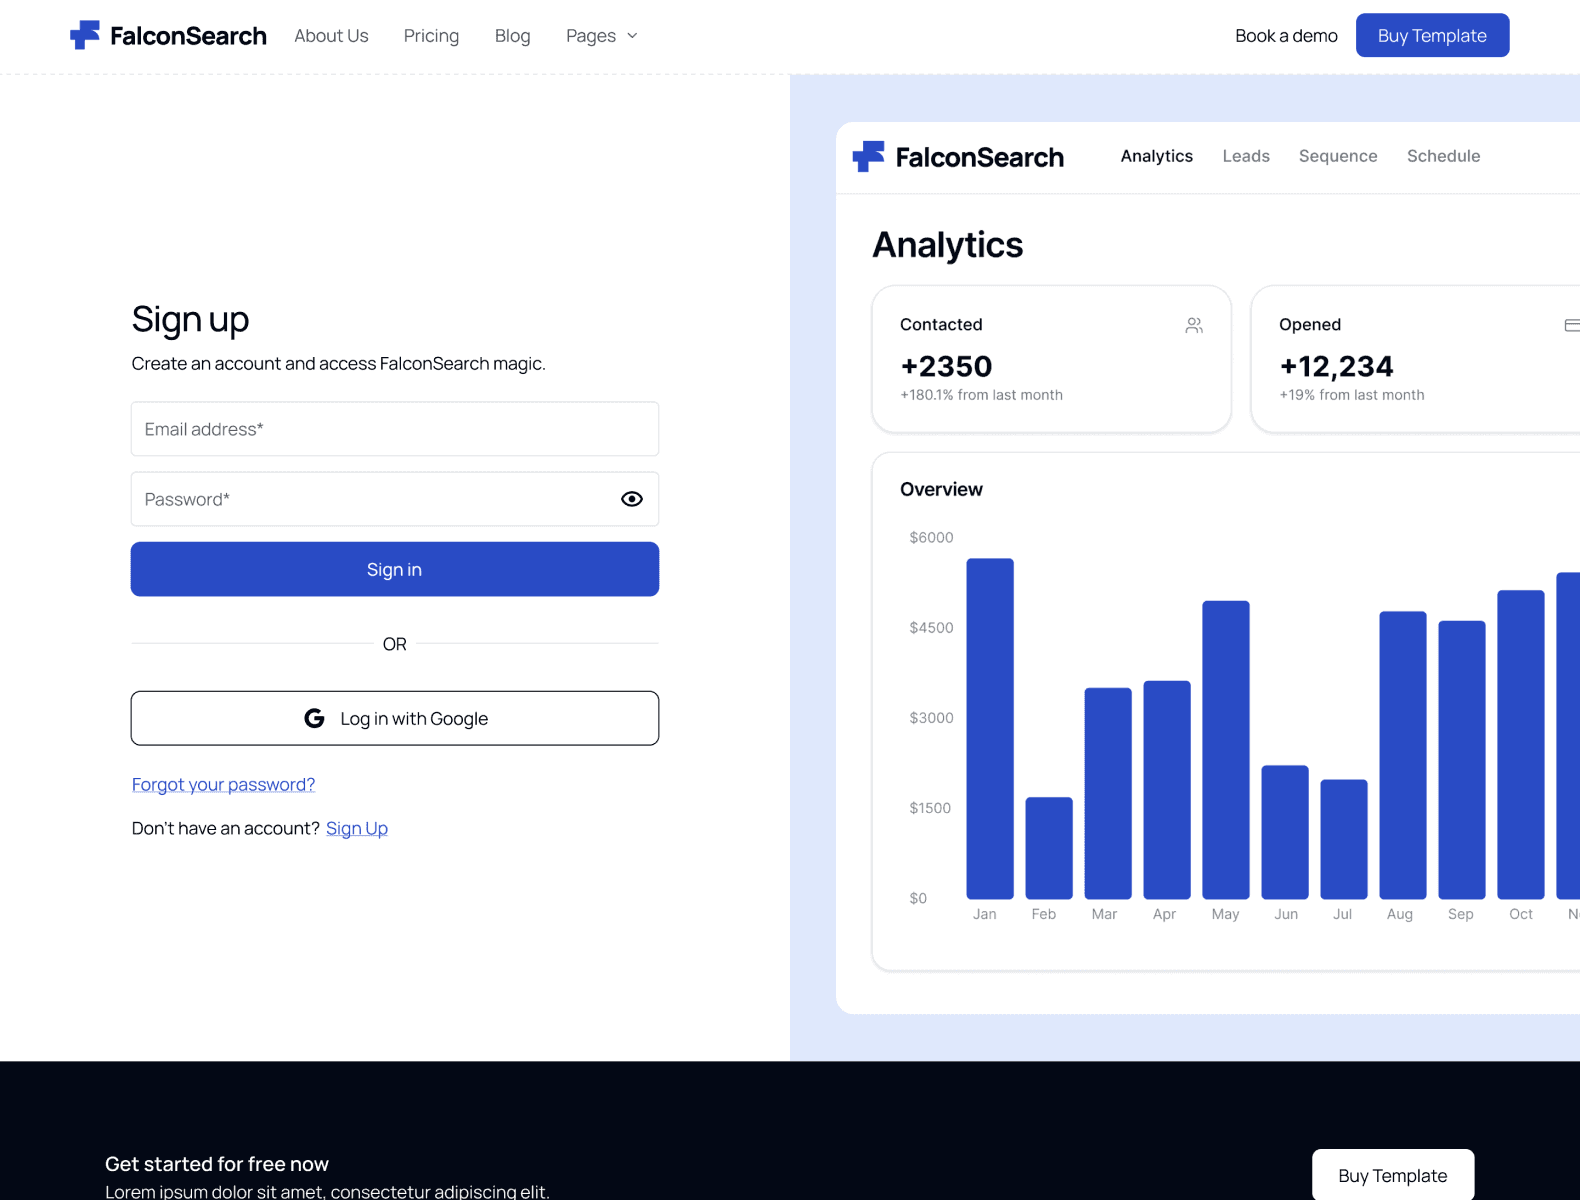Click the Buy Template button in the footer banner
Screen dimensions: 1580x1200
click(x=1393, y=1175)
